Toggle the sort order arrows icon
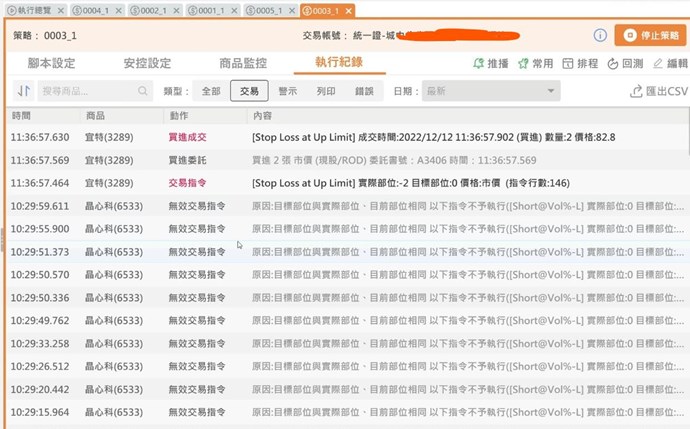Viewport: 690px width, 429px height. [x=22, y=91]
